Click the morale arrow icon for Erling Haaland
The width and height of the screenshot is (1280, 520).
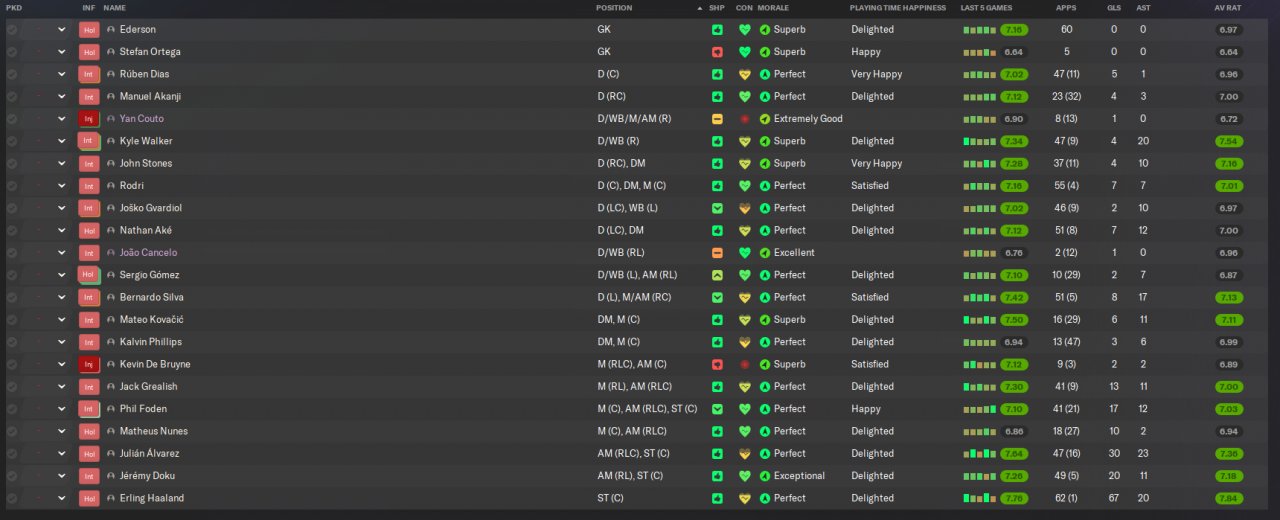click(765, 498)
